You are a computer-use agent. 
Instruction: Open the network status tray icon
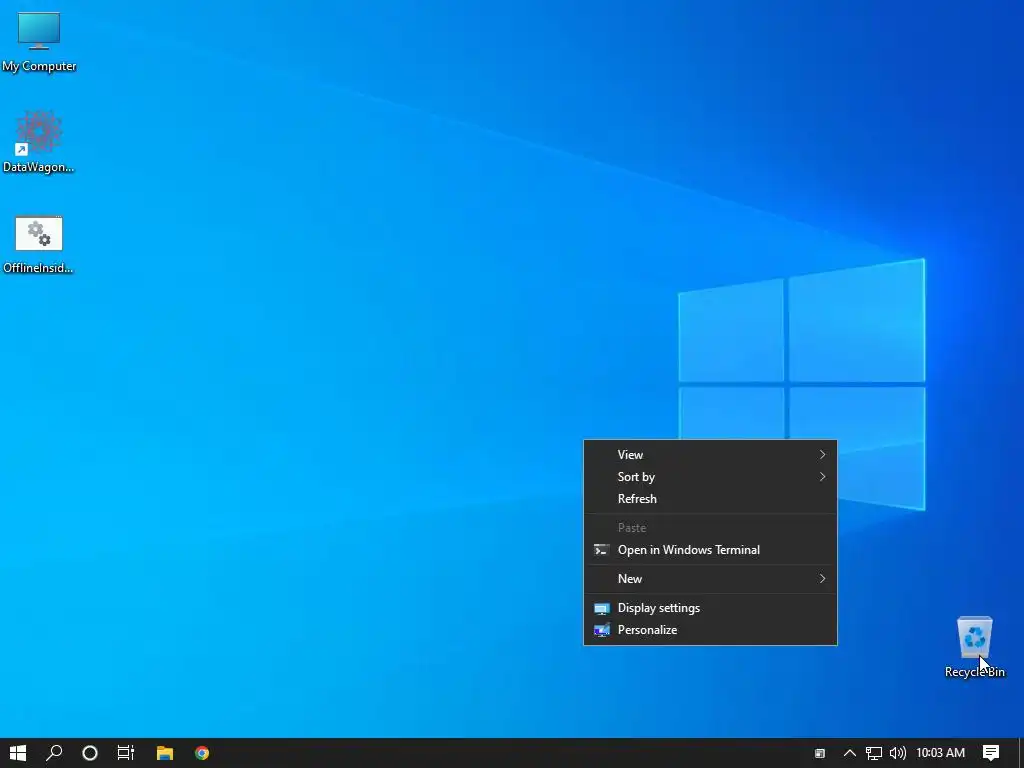874,753
